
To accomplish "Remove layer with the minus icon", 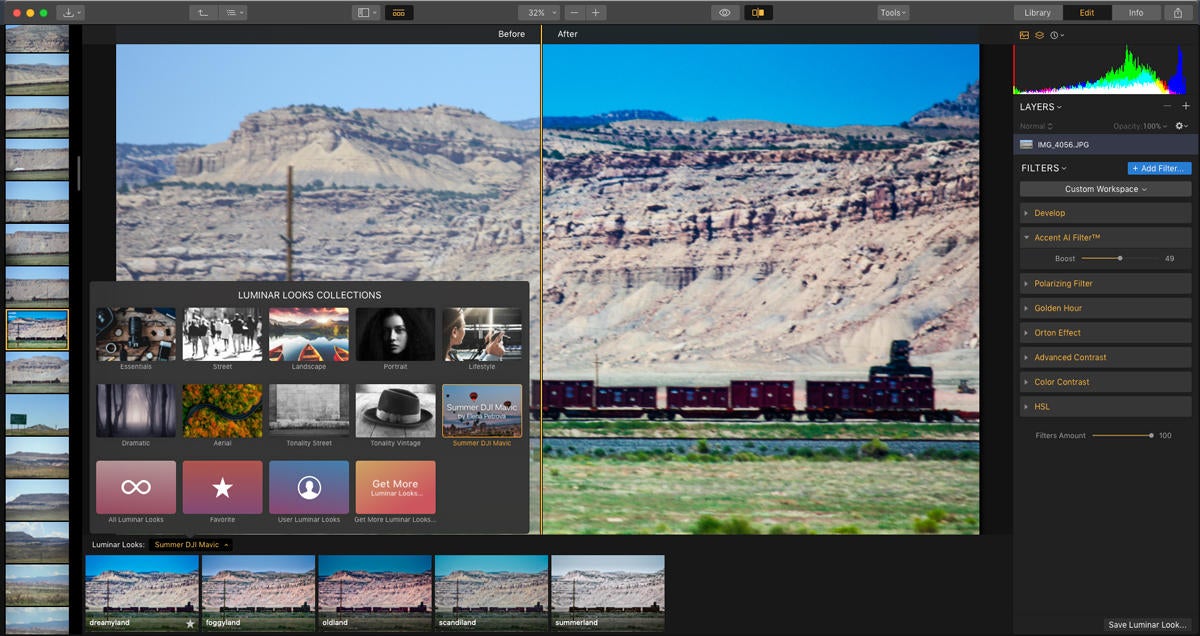I will (x=1166, y=106).
